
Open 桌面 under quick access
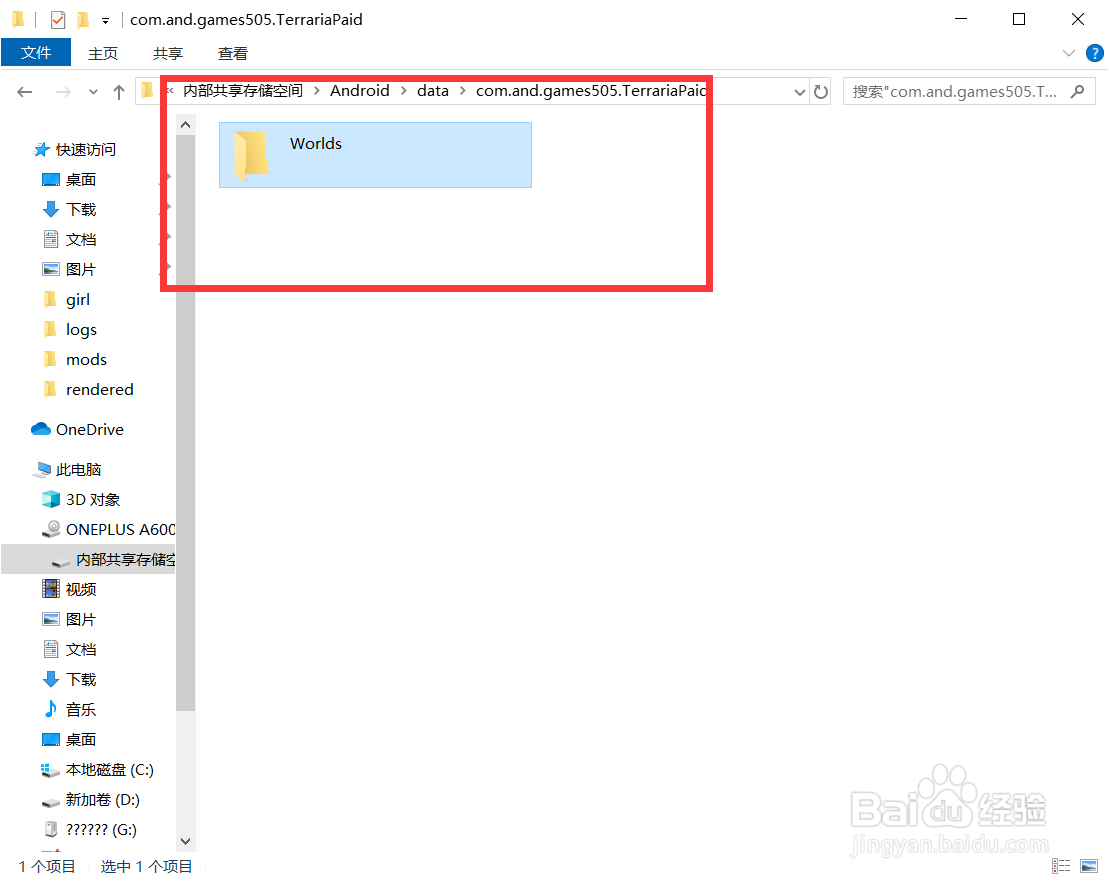click(69, 180)
